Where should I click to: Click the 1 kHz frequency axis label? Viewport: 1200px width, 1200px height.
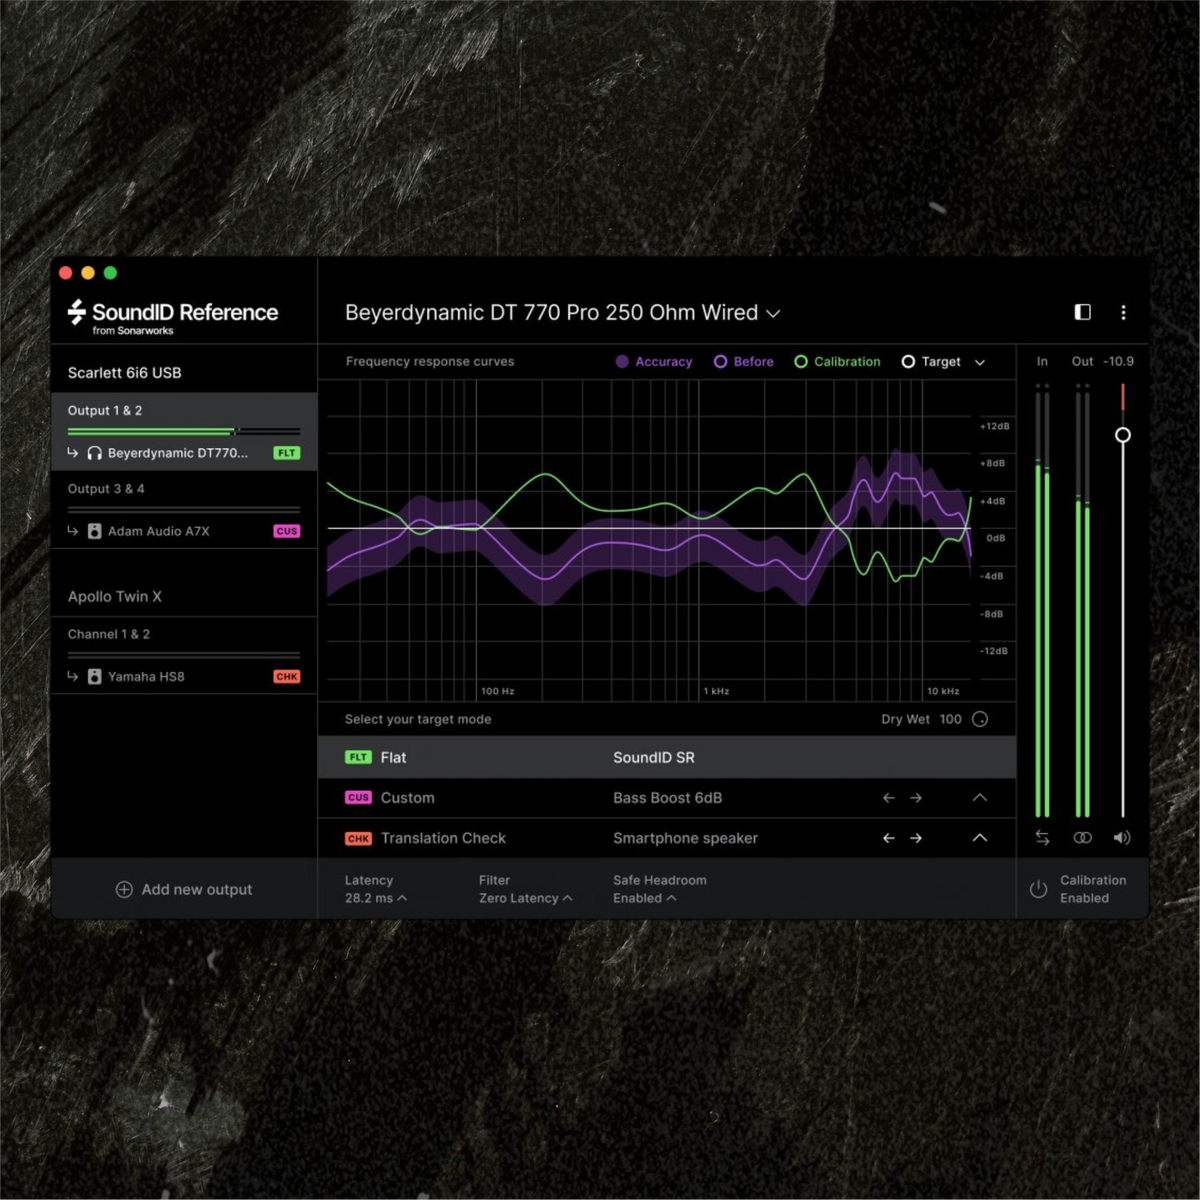click(x=716, y=691)
